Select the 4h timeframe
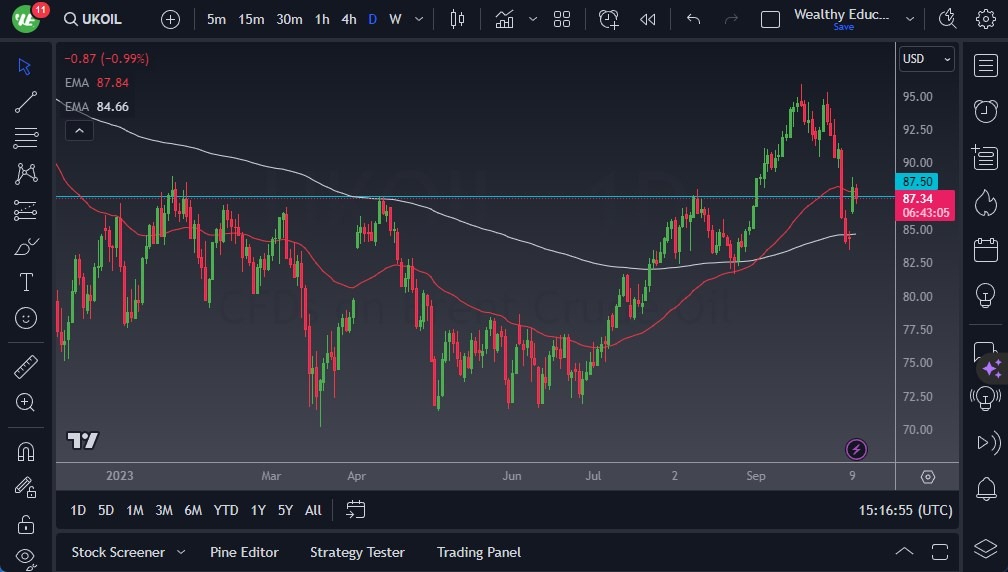This screenshot has width=1008, height=572. tap(348, 19)
